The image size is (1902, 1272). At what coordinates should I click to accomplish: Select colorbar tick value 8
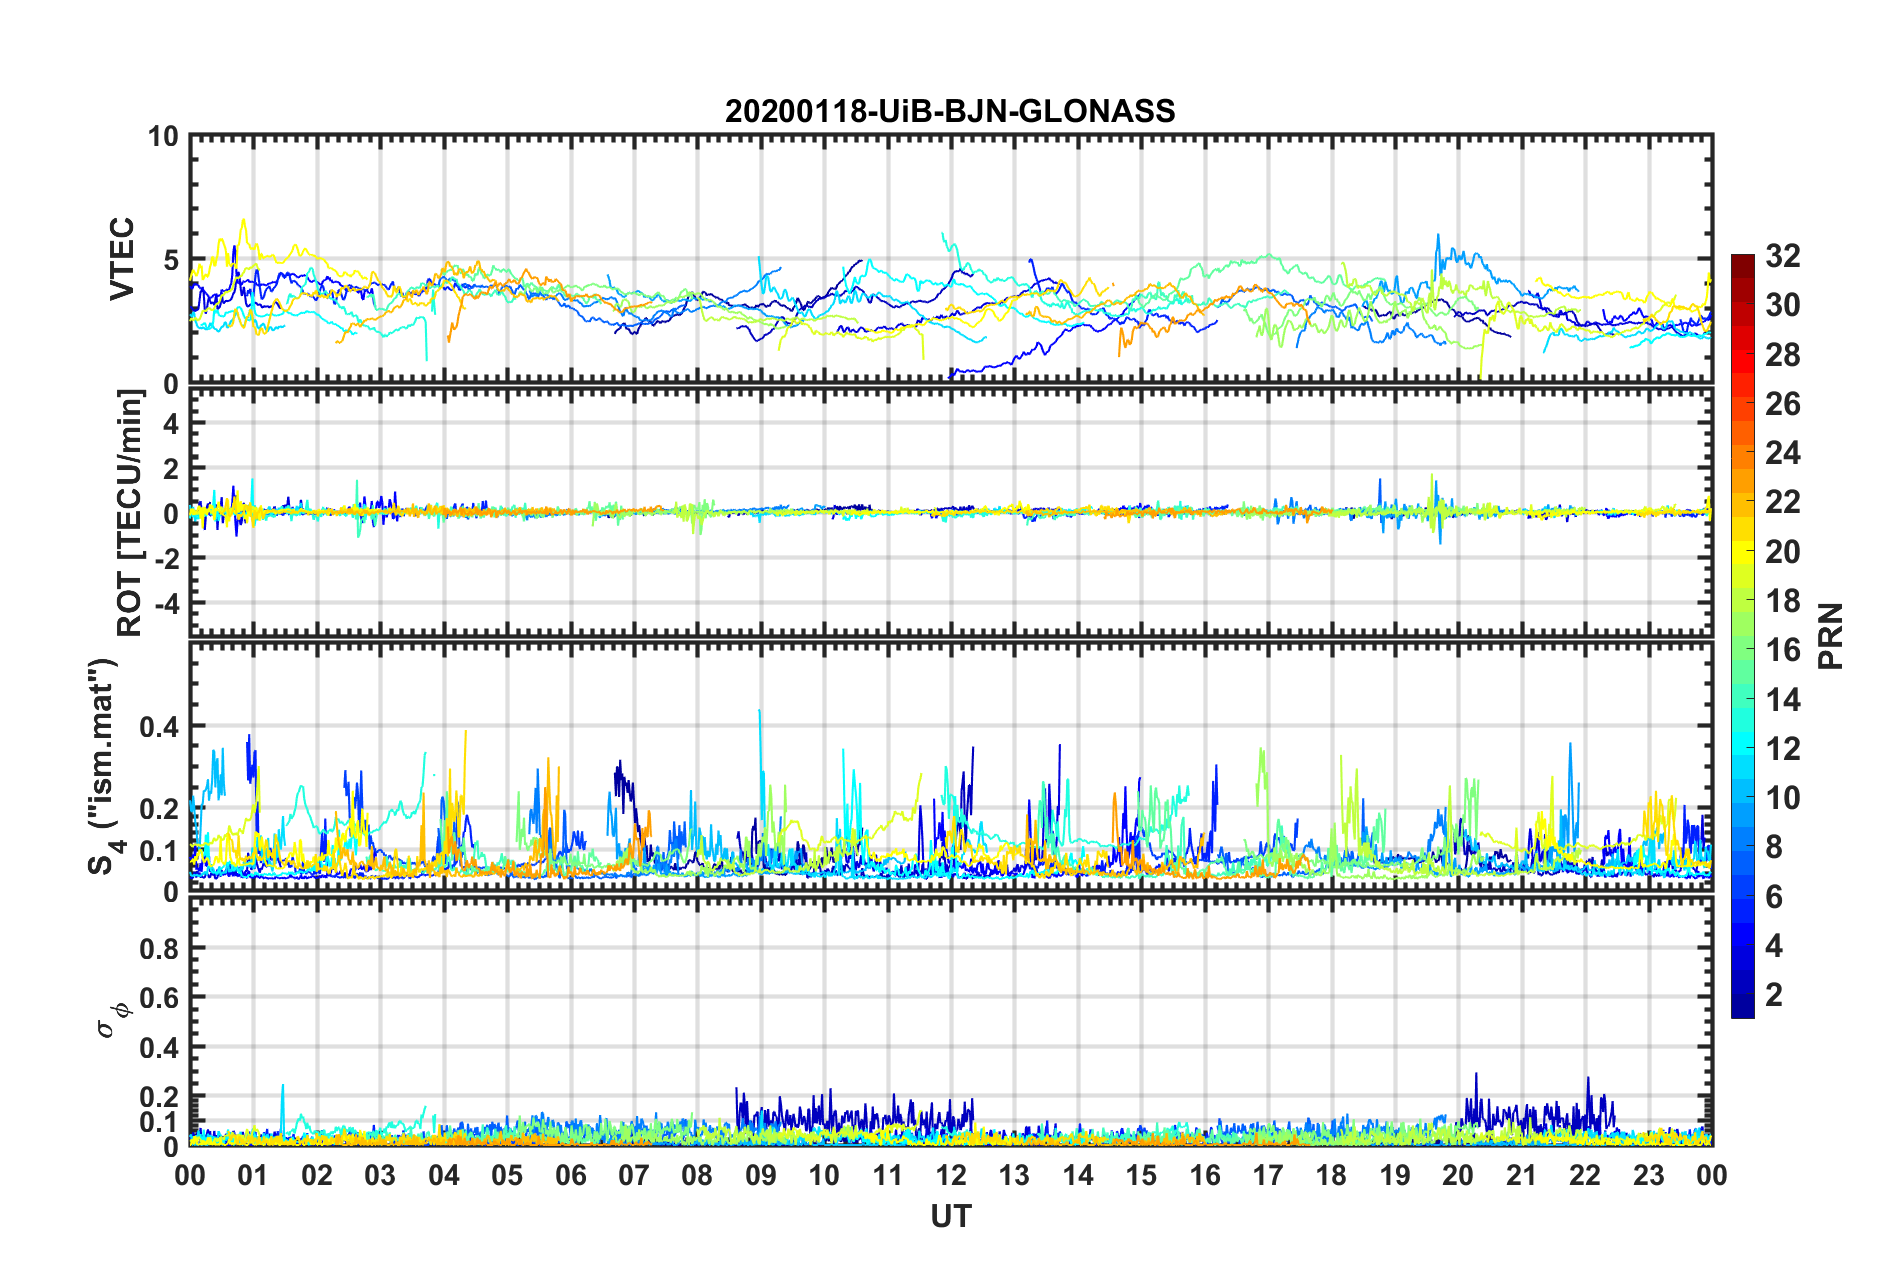pos(1774,847)
